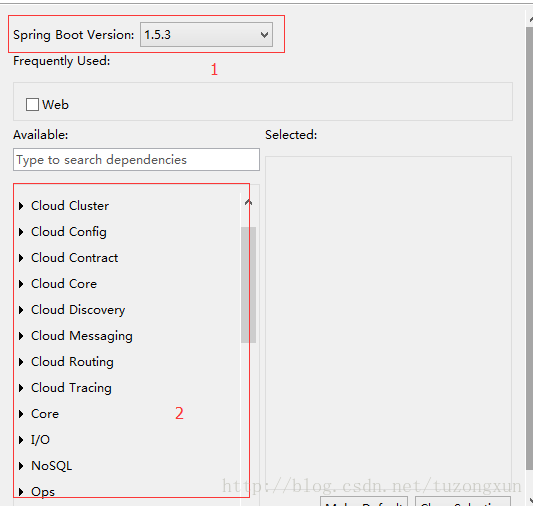Expand the Cloud Tracing node
Screen dimensions: 533x506
coord(21,388)
